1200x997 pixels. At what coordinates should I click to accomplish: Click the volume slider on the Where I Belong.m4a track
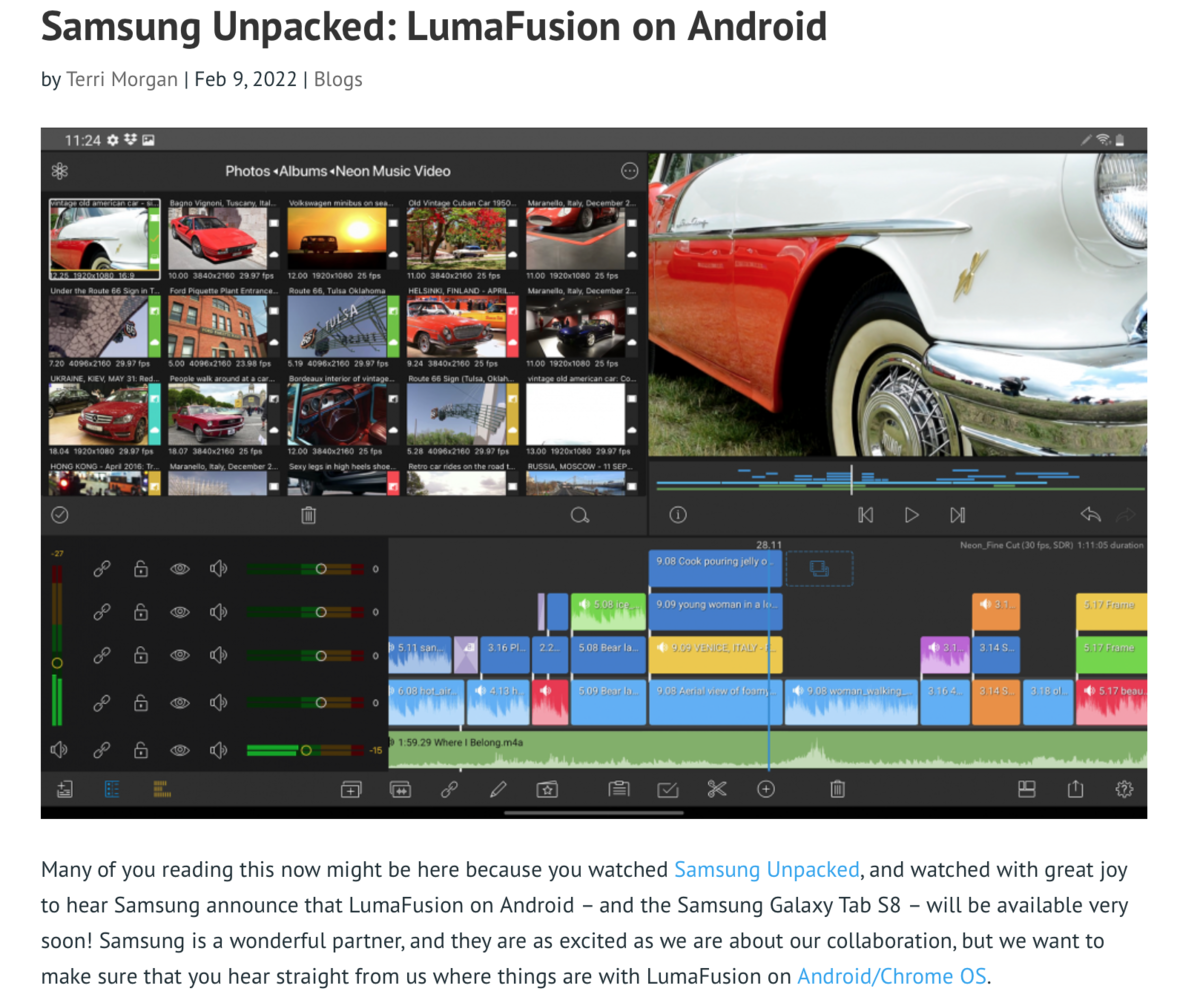[305, 750]
